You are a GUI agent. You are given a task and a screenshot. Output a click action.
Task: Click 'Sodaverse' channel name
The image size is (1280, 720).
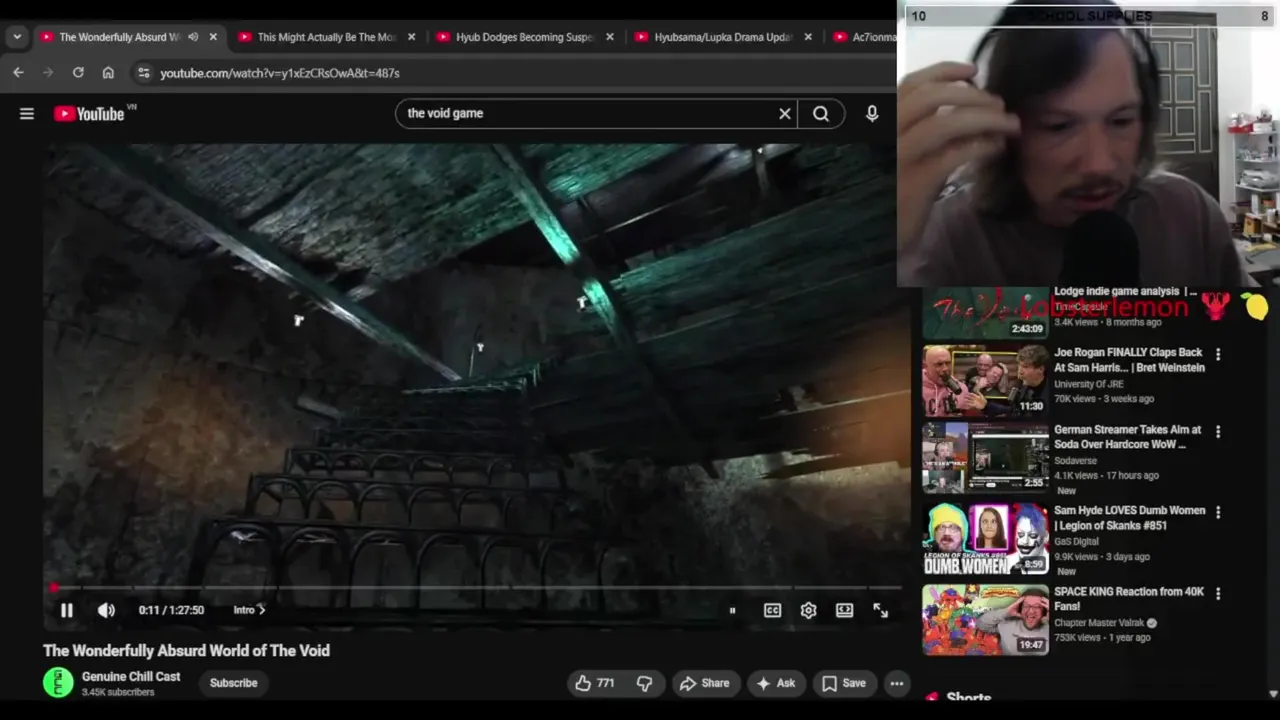(1075, 461)
